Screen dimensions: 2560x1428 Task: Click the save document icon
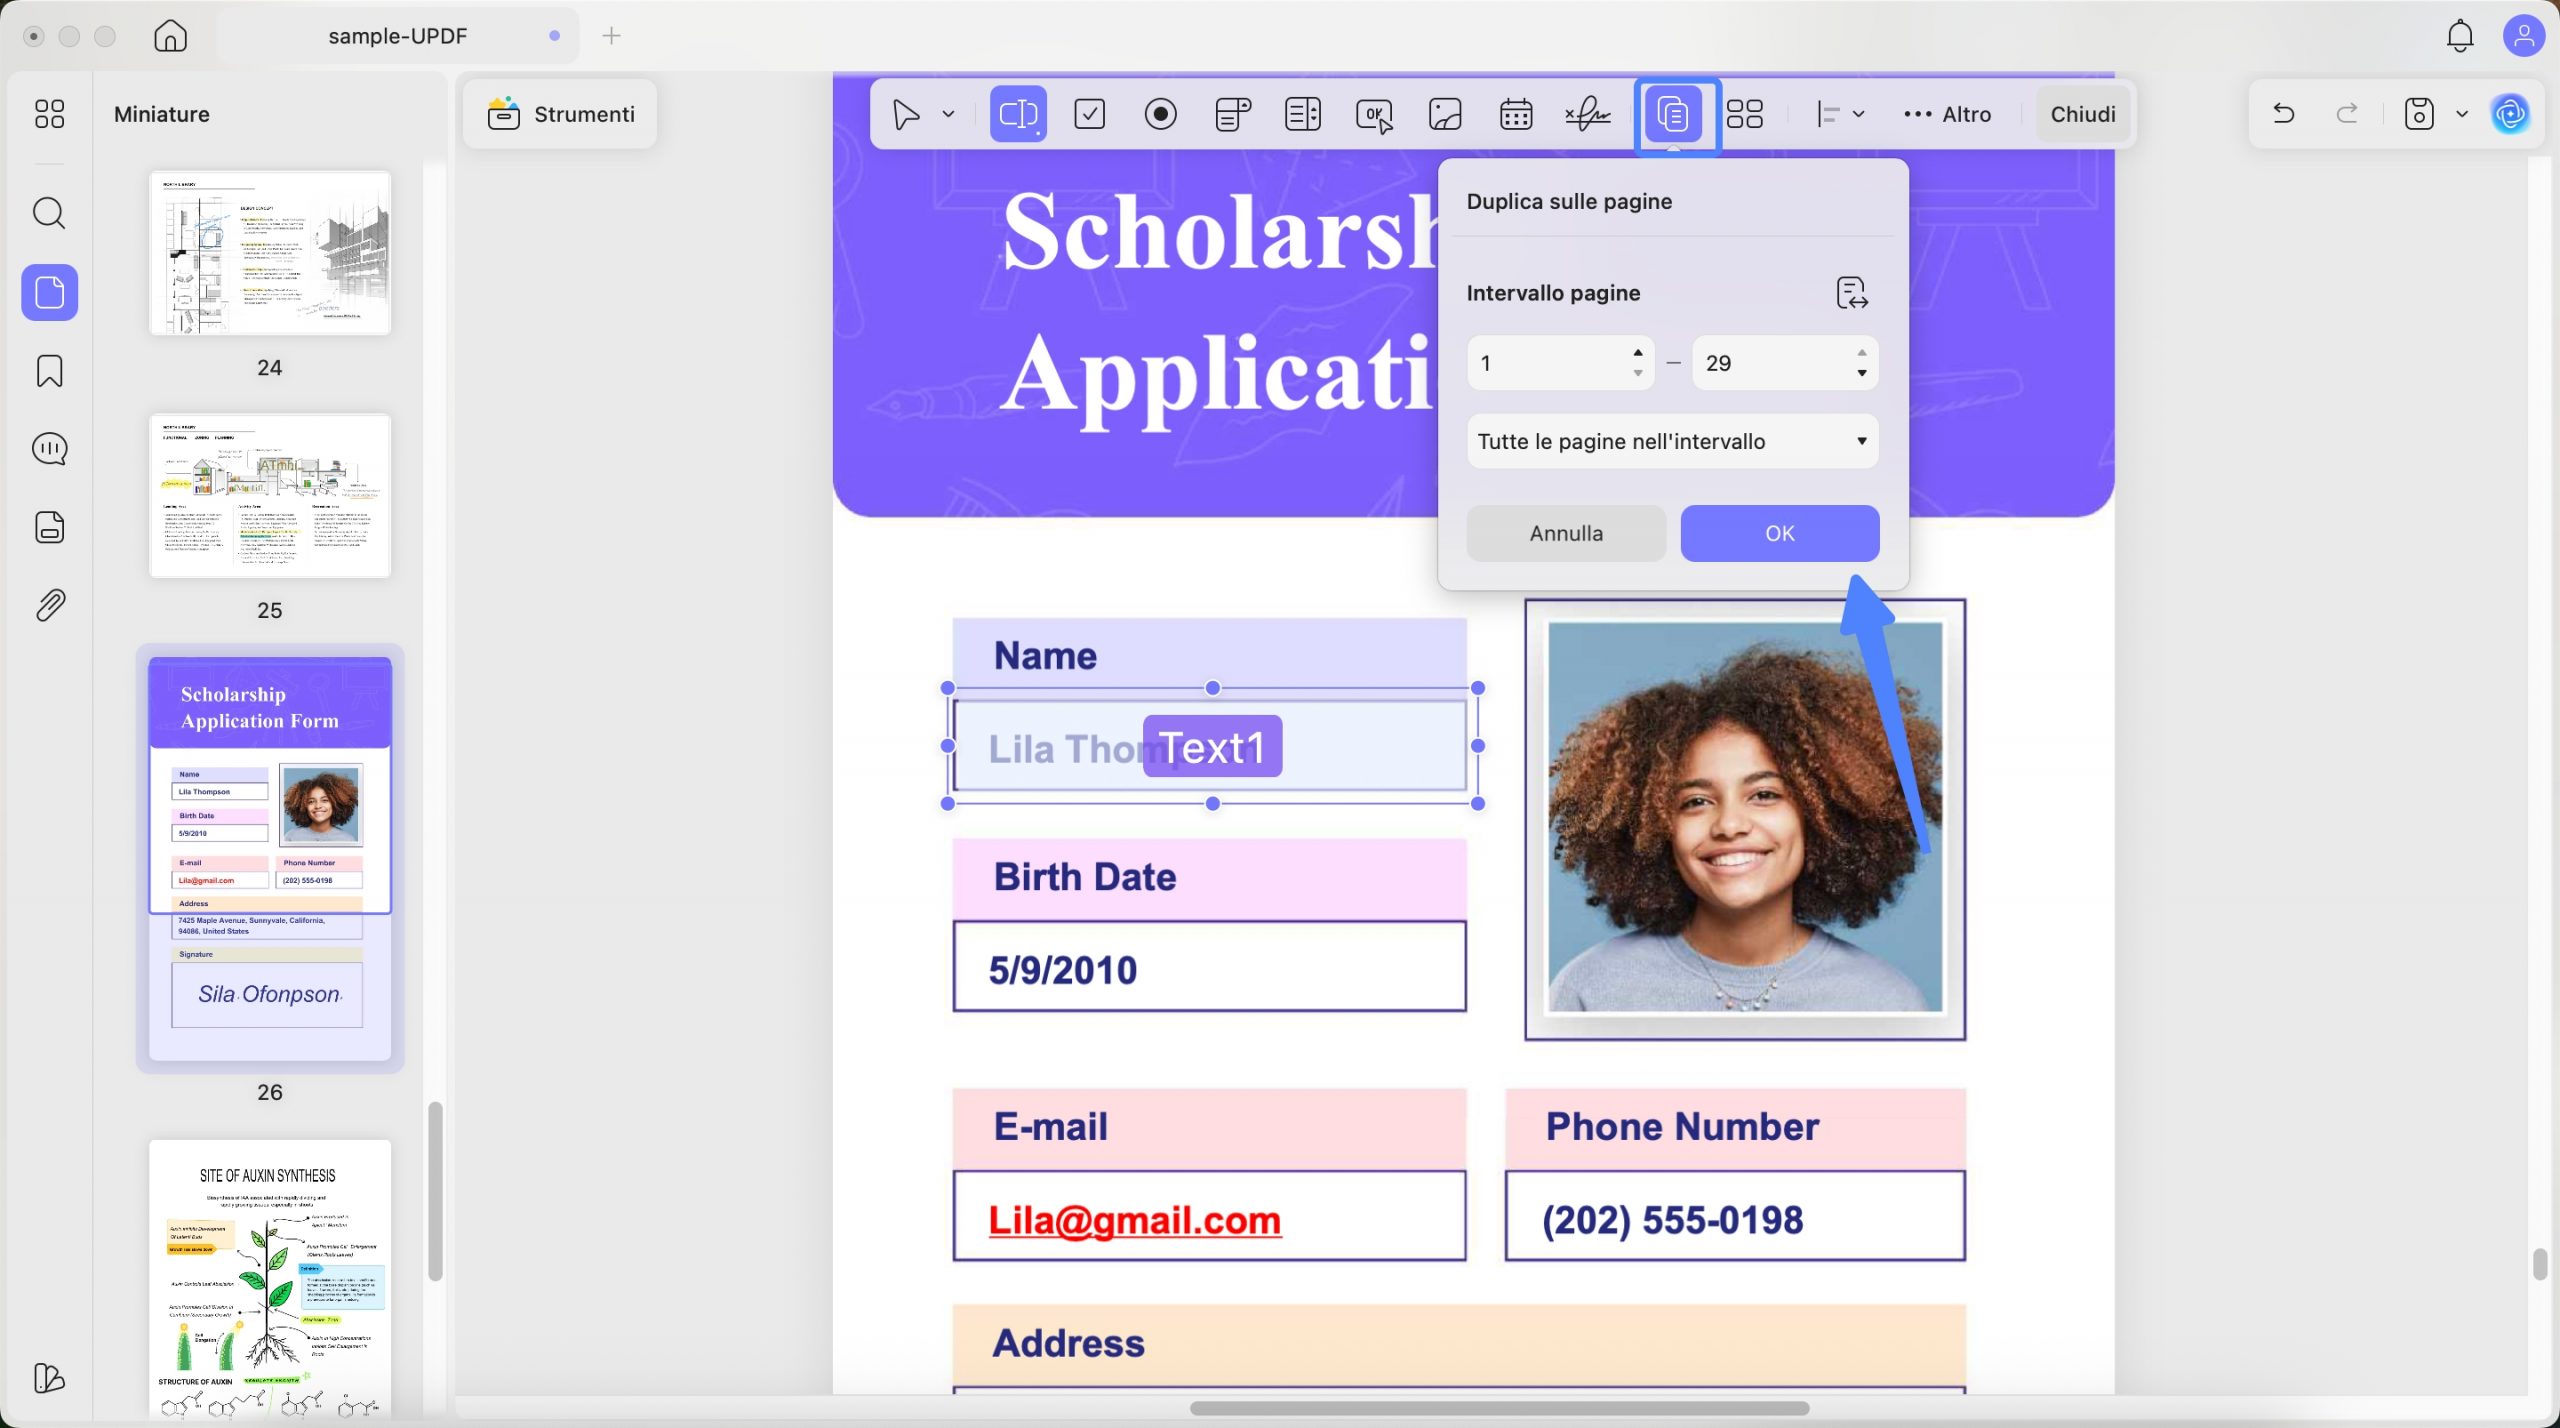[x=2419, y=113]
